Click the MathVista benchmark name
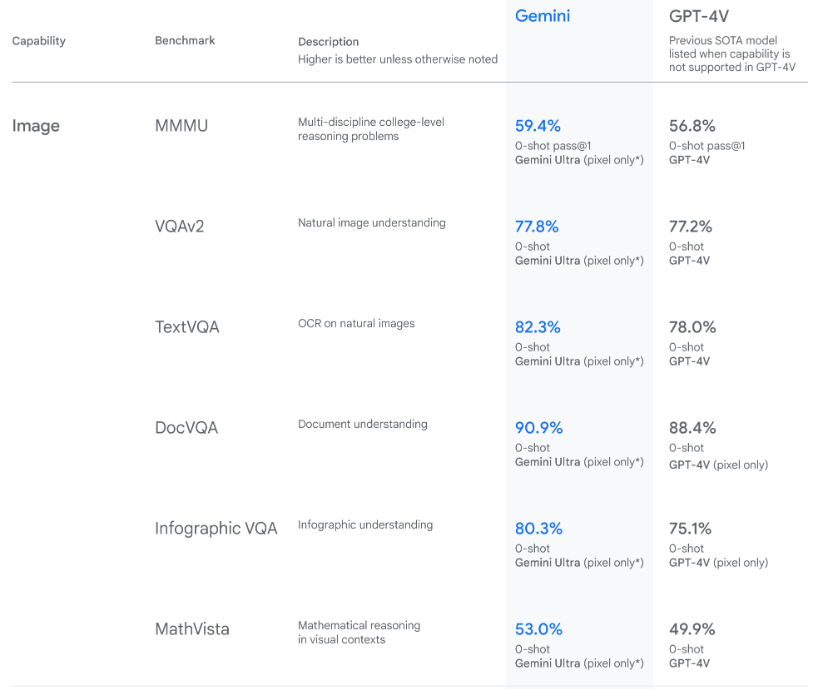The width and height of the screenshot is (819, 689). [192, 629]
